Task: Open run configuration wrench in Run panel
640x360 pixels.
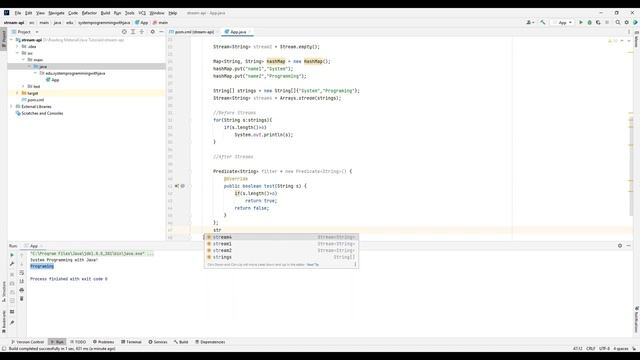Action: coord(12,264)
